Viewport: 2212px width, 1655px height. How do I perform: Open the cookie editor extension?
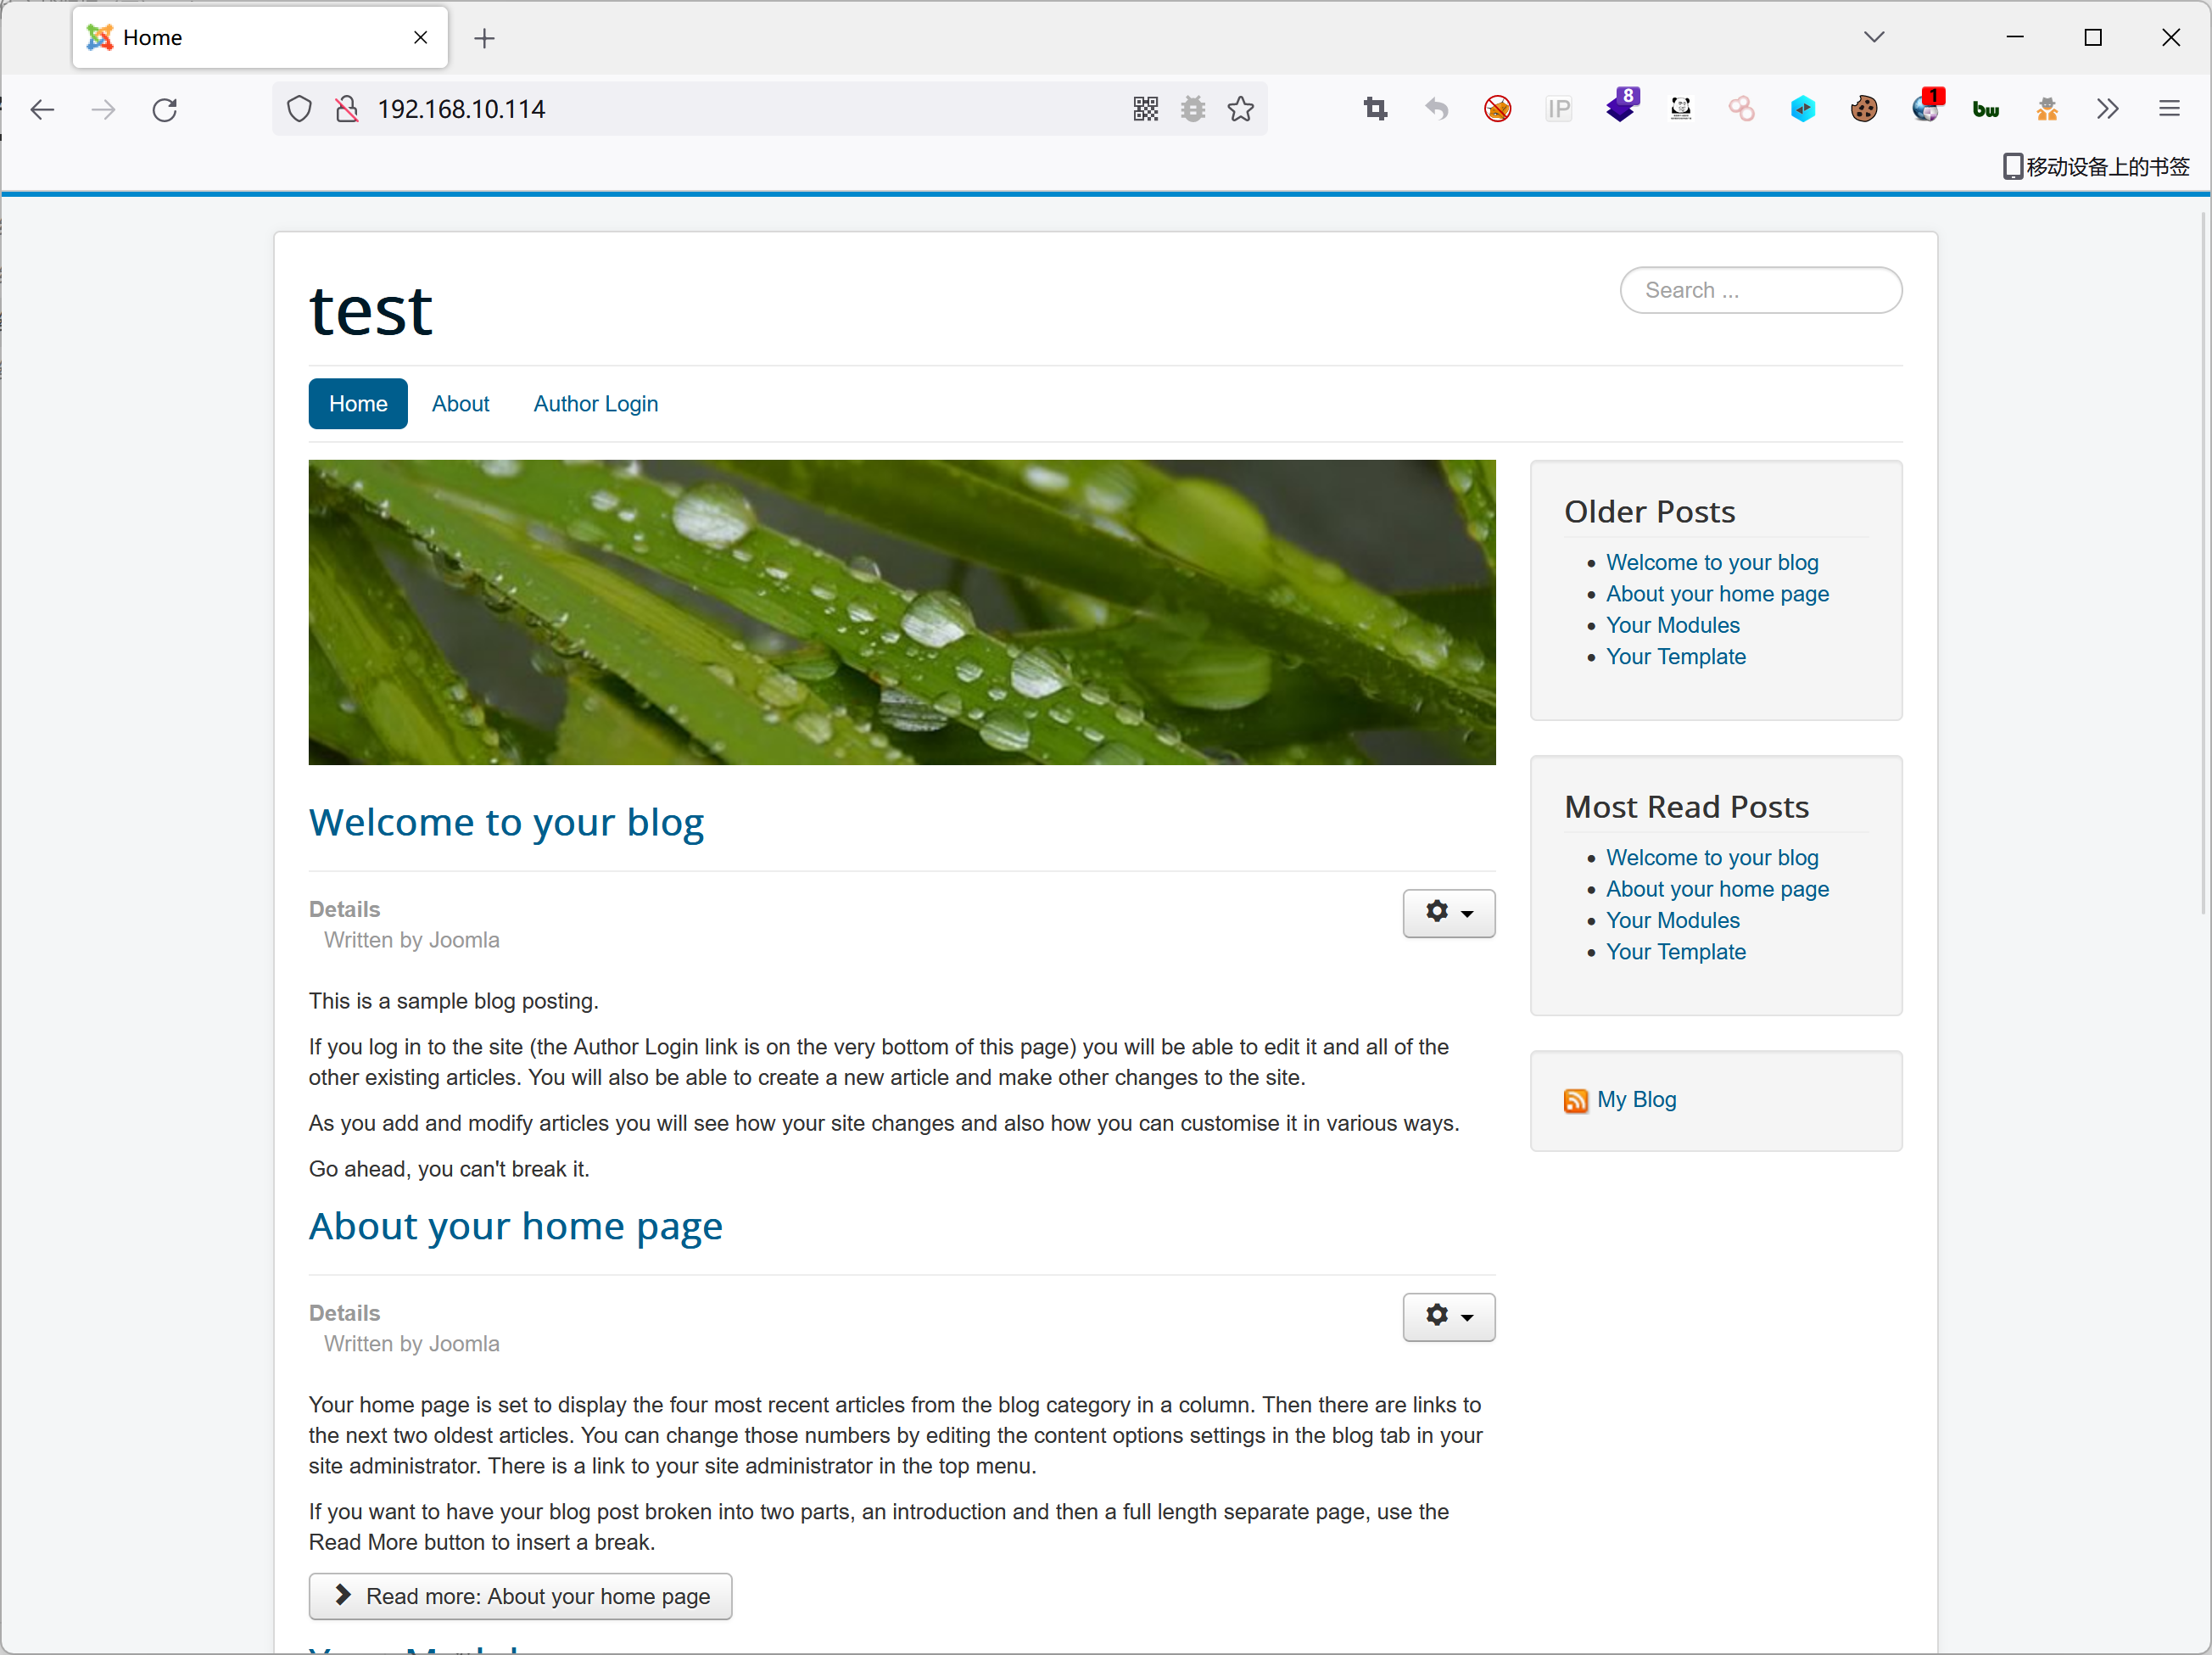1863,109
